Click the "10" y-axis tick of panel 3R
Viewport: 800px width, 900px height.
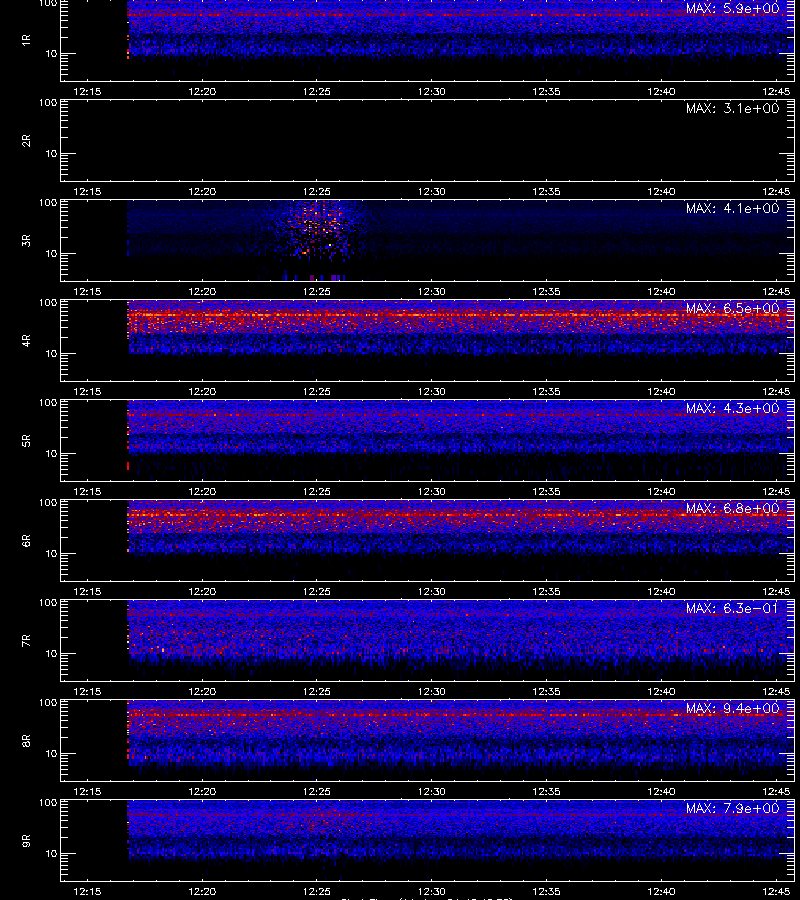(x=52, y=254)
